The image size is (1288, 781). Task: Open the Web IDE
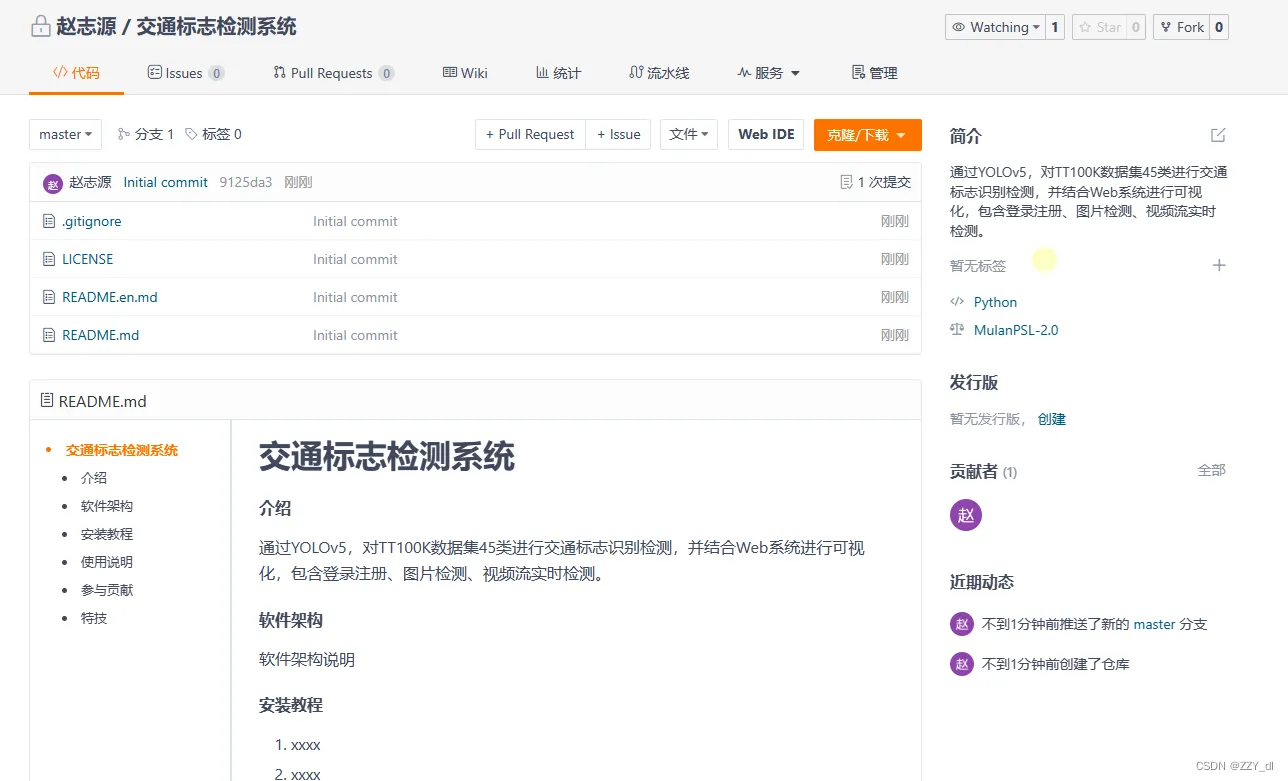766,134
